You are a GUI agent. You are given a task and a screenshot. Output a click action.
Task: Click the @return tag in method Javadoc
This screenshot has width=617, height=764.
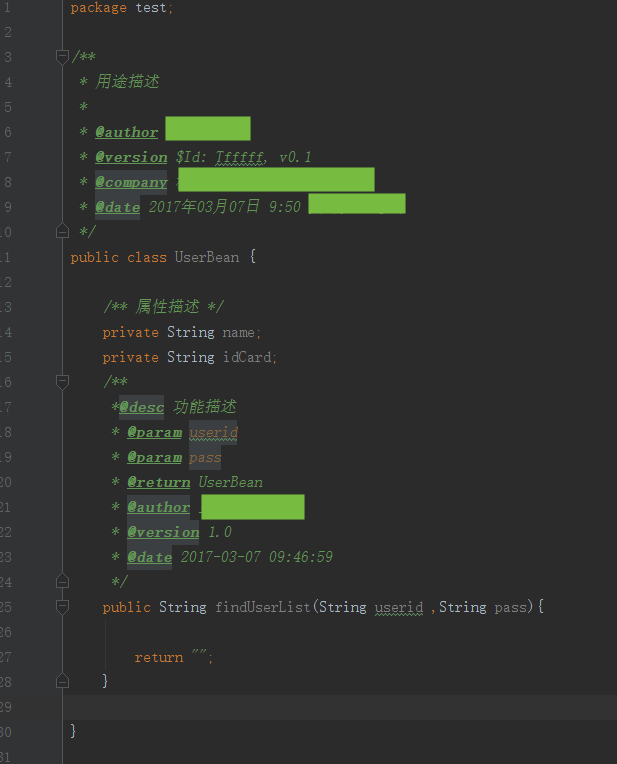click(158, 482)
